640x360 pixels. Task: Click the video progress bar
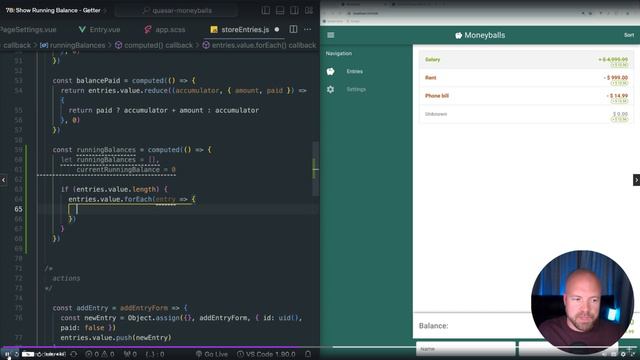point(320,347)
